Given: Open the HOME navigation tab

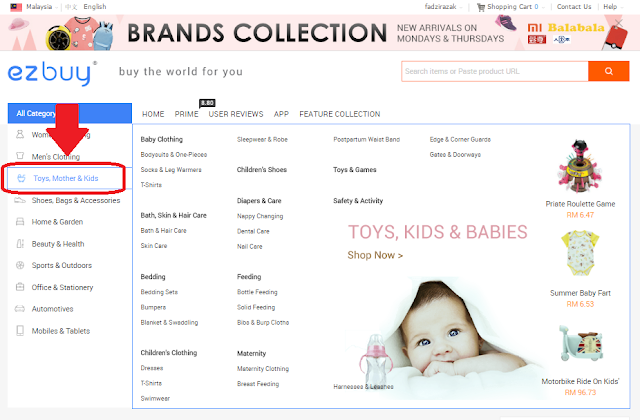Looking at the screenshot, I should pos(153,114).
